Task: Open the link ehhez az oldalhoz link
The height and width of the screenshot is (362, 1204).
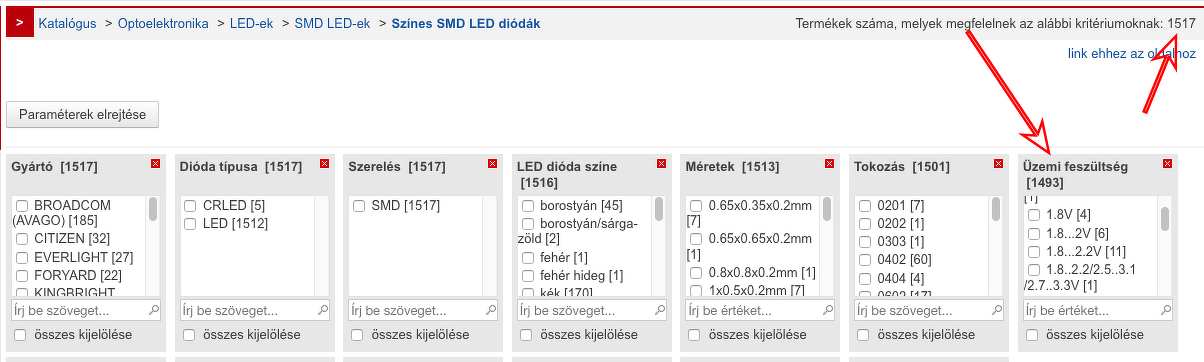Action: pos(1132,55)
